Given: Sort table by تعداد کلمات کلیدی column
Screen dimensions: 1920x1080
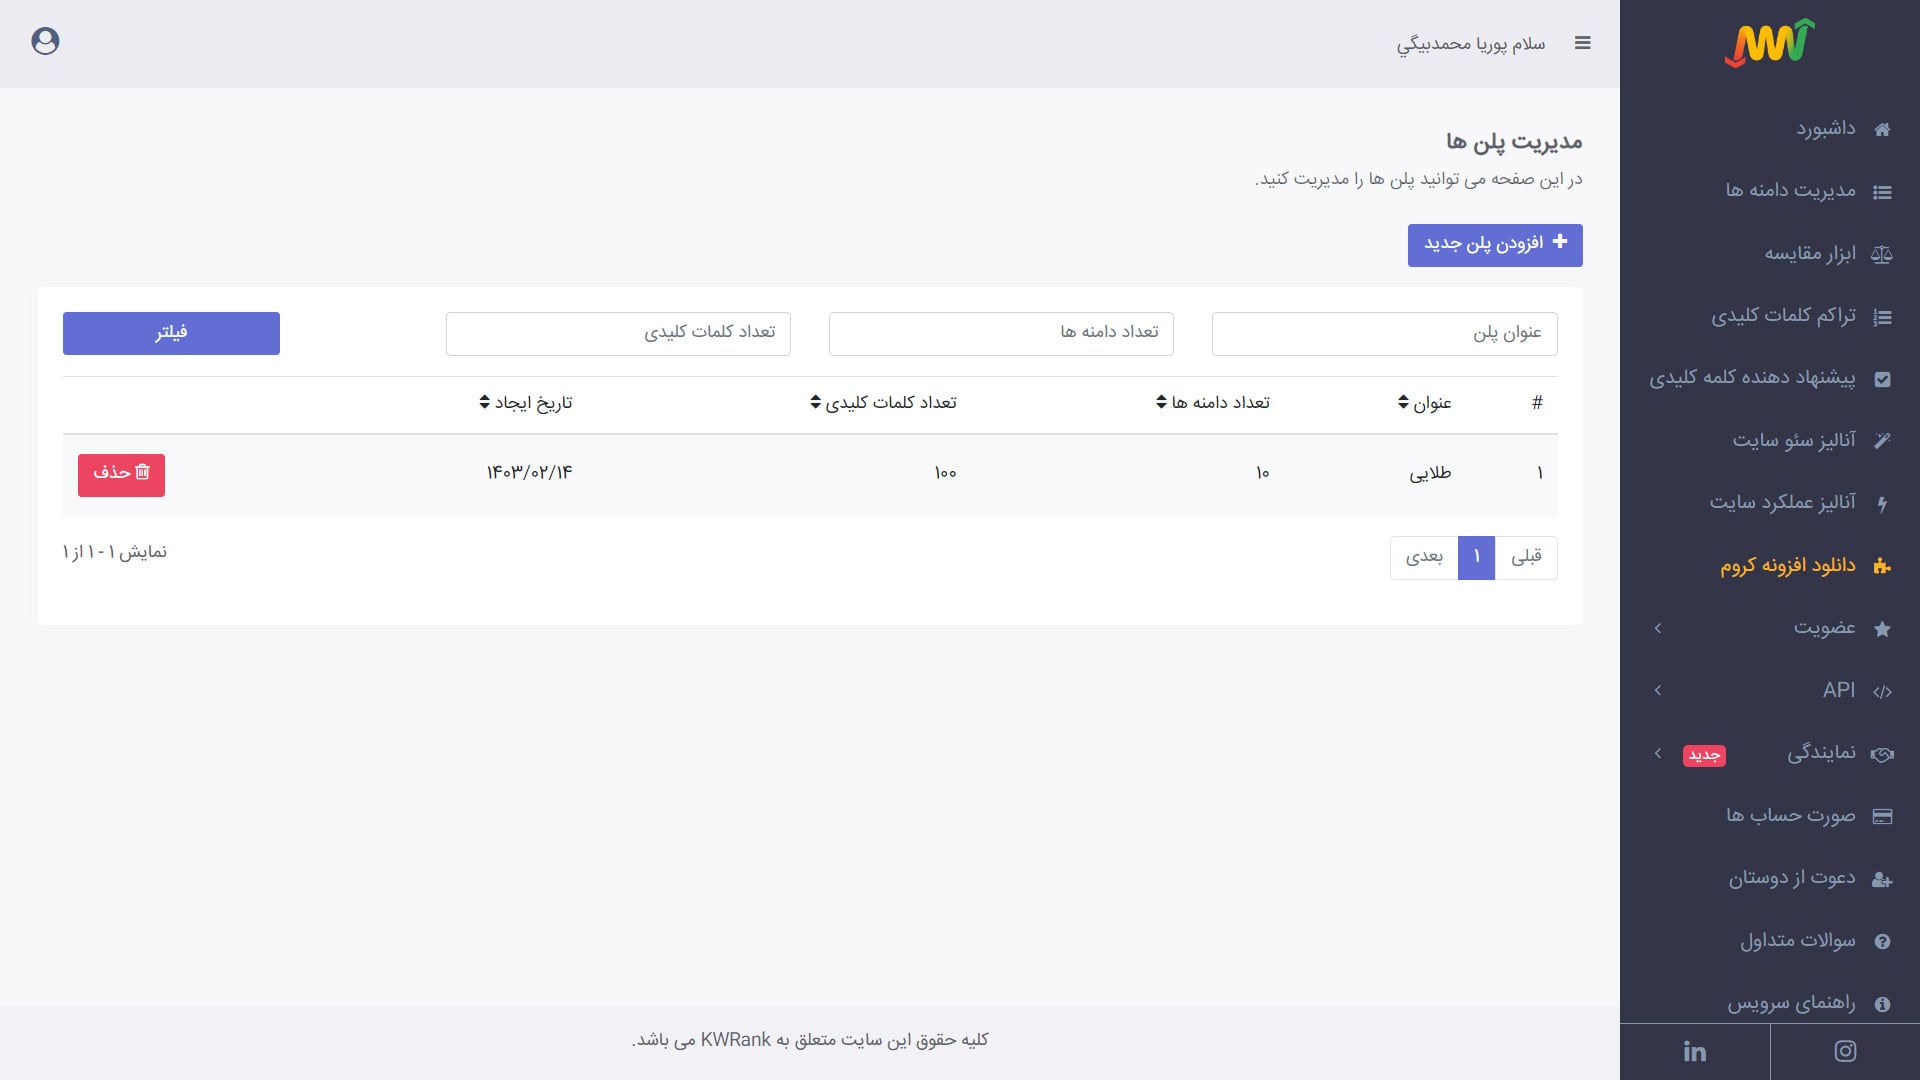Looking at the screenshot, I should (883, 402).
